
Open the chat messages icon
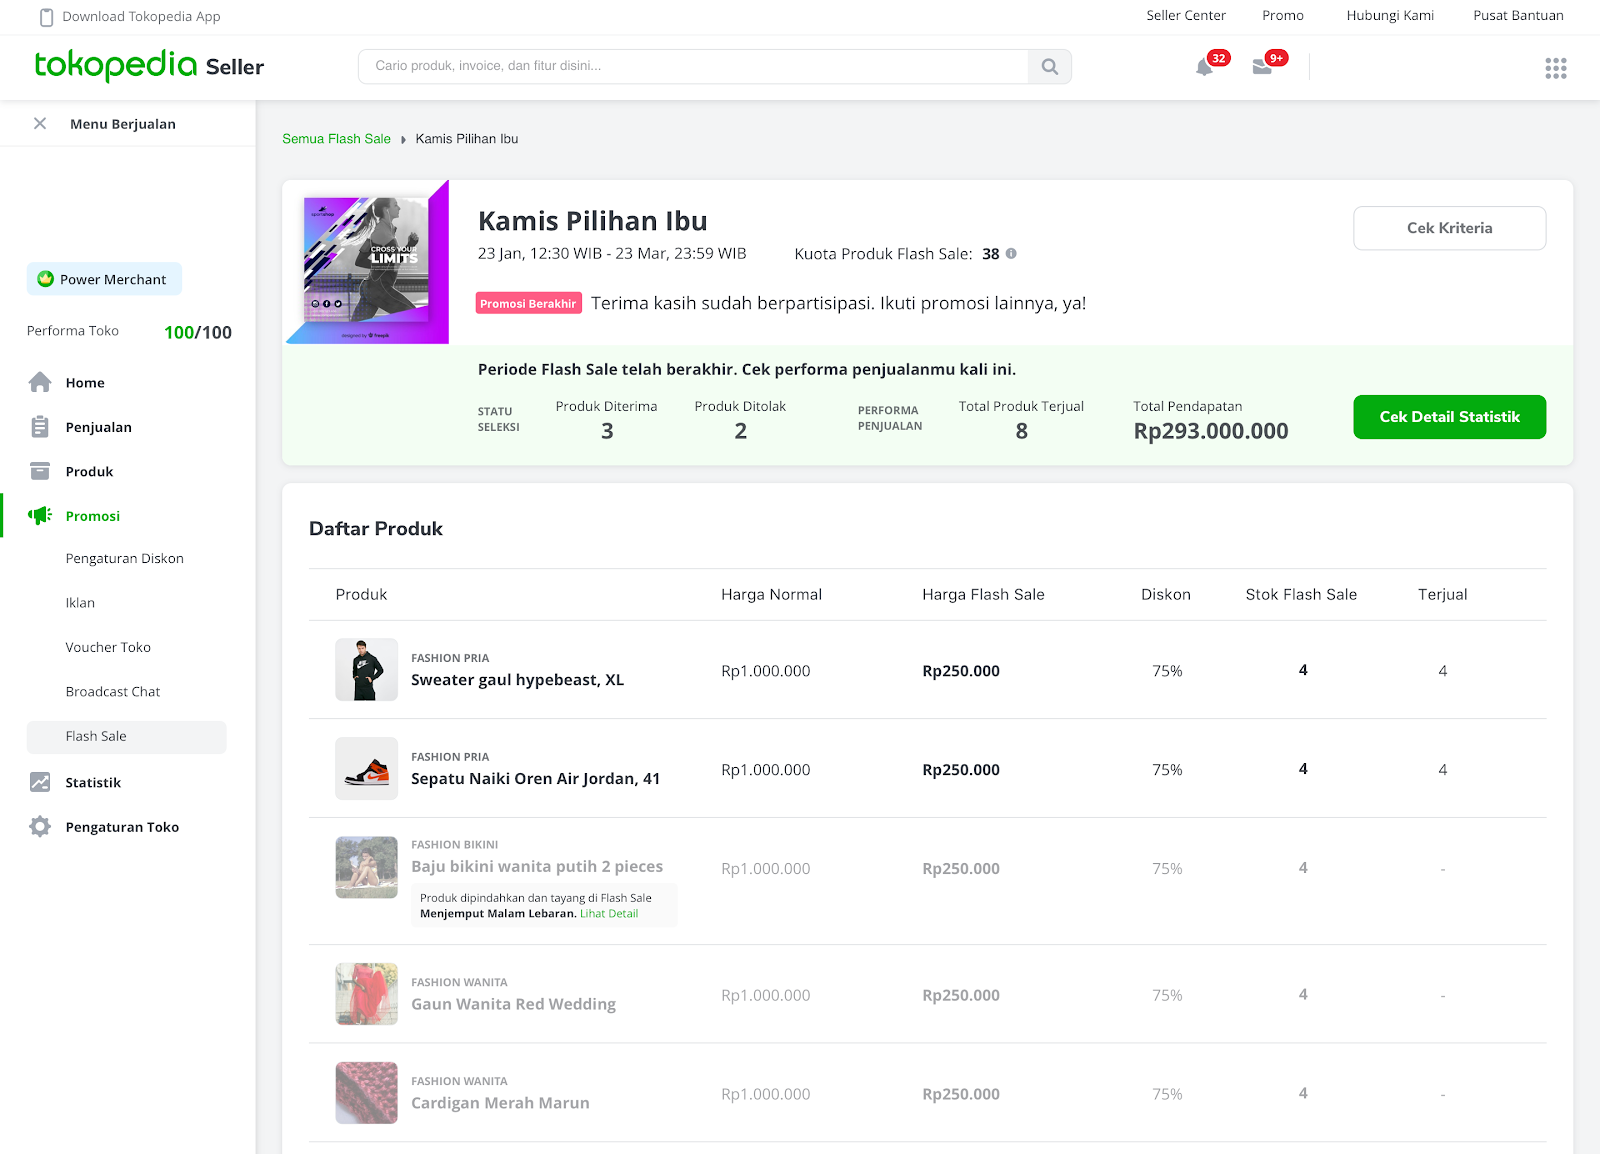pos(1263,67)
